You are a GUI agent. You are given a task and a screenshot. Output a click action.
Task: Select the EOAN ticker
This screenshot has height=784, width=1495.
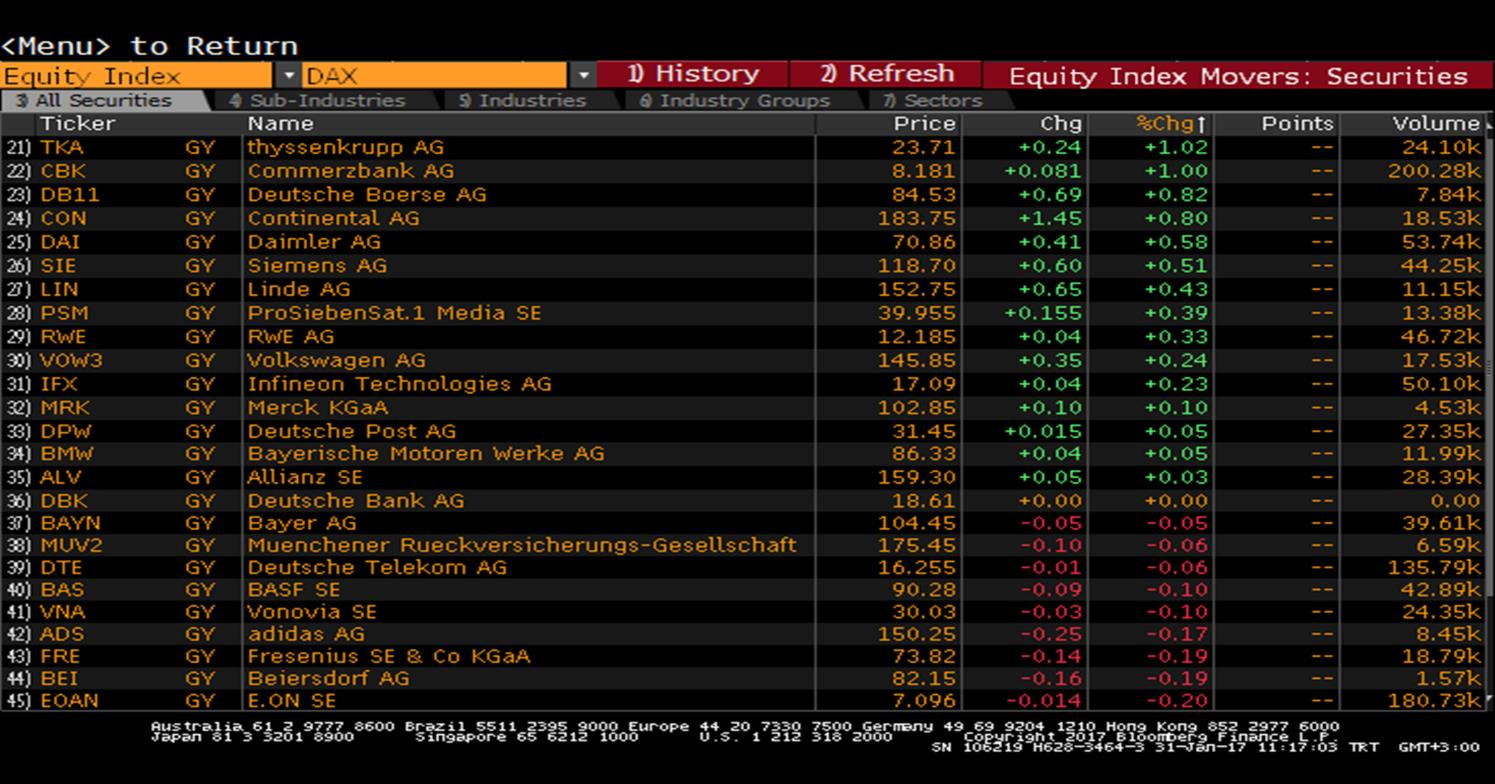pos(69,701)
